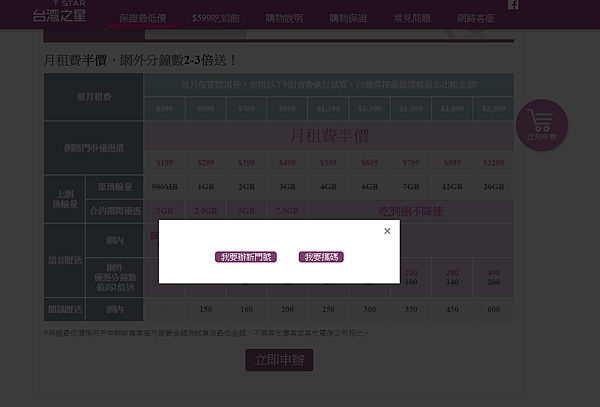Screen dimensions: 600x407
Task: Choose the 我要攜碼 button in popup
Action: [321, 257]
